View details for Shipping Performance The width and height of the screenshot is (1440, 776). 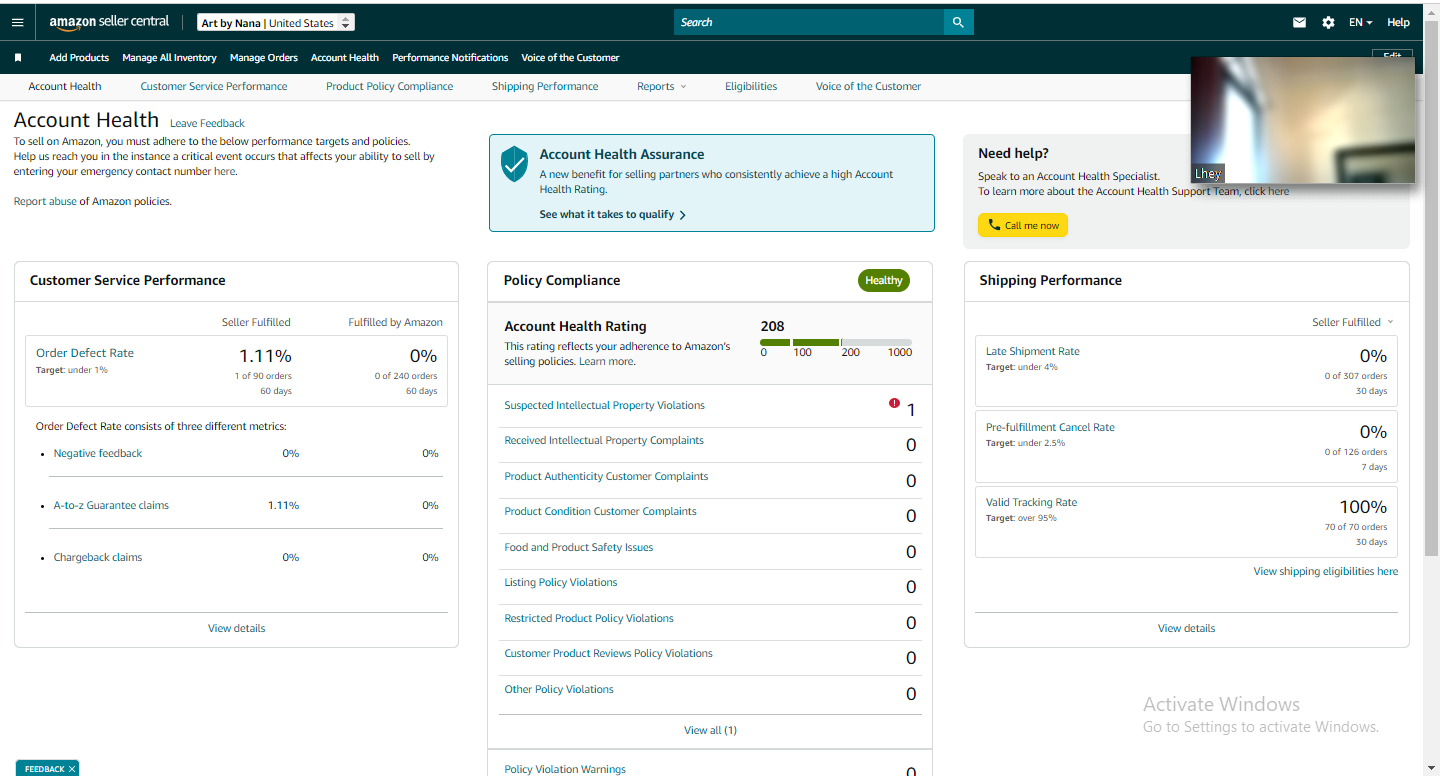1187,628
